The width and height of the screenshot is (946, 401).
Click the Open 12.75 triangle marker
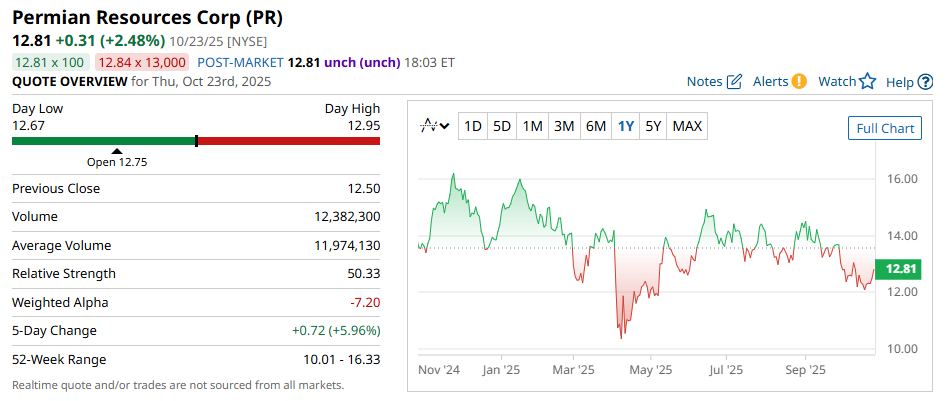click(116, 151)
